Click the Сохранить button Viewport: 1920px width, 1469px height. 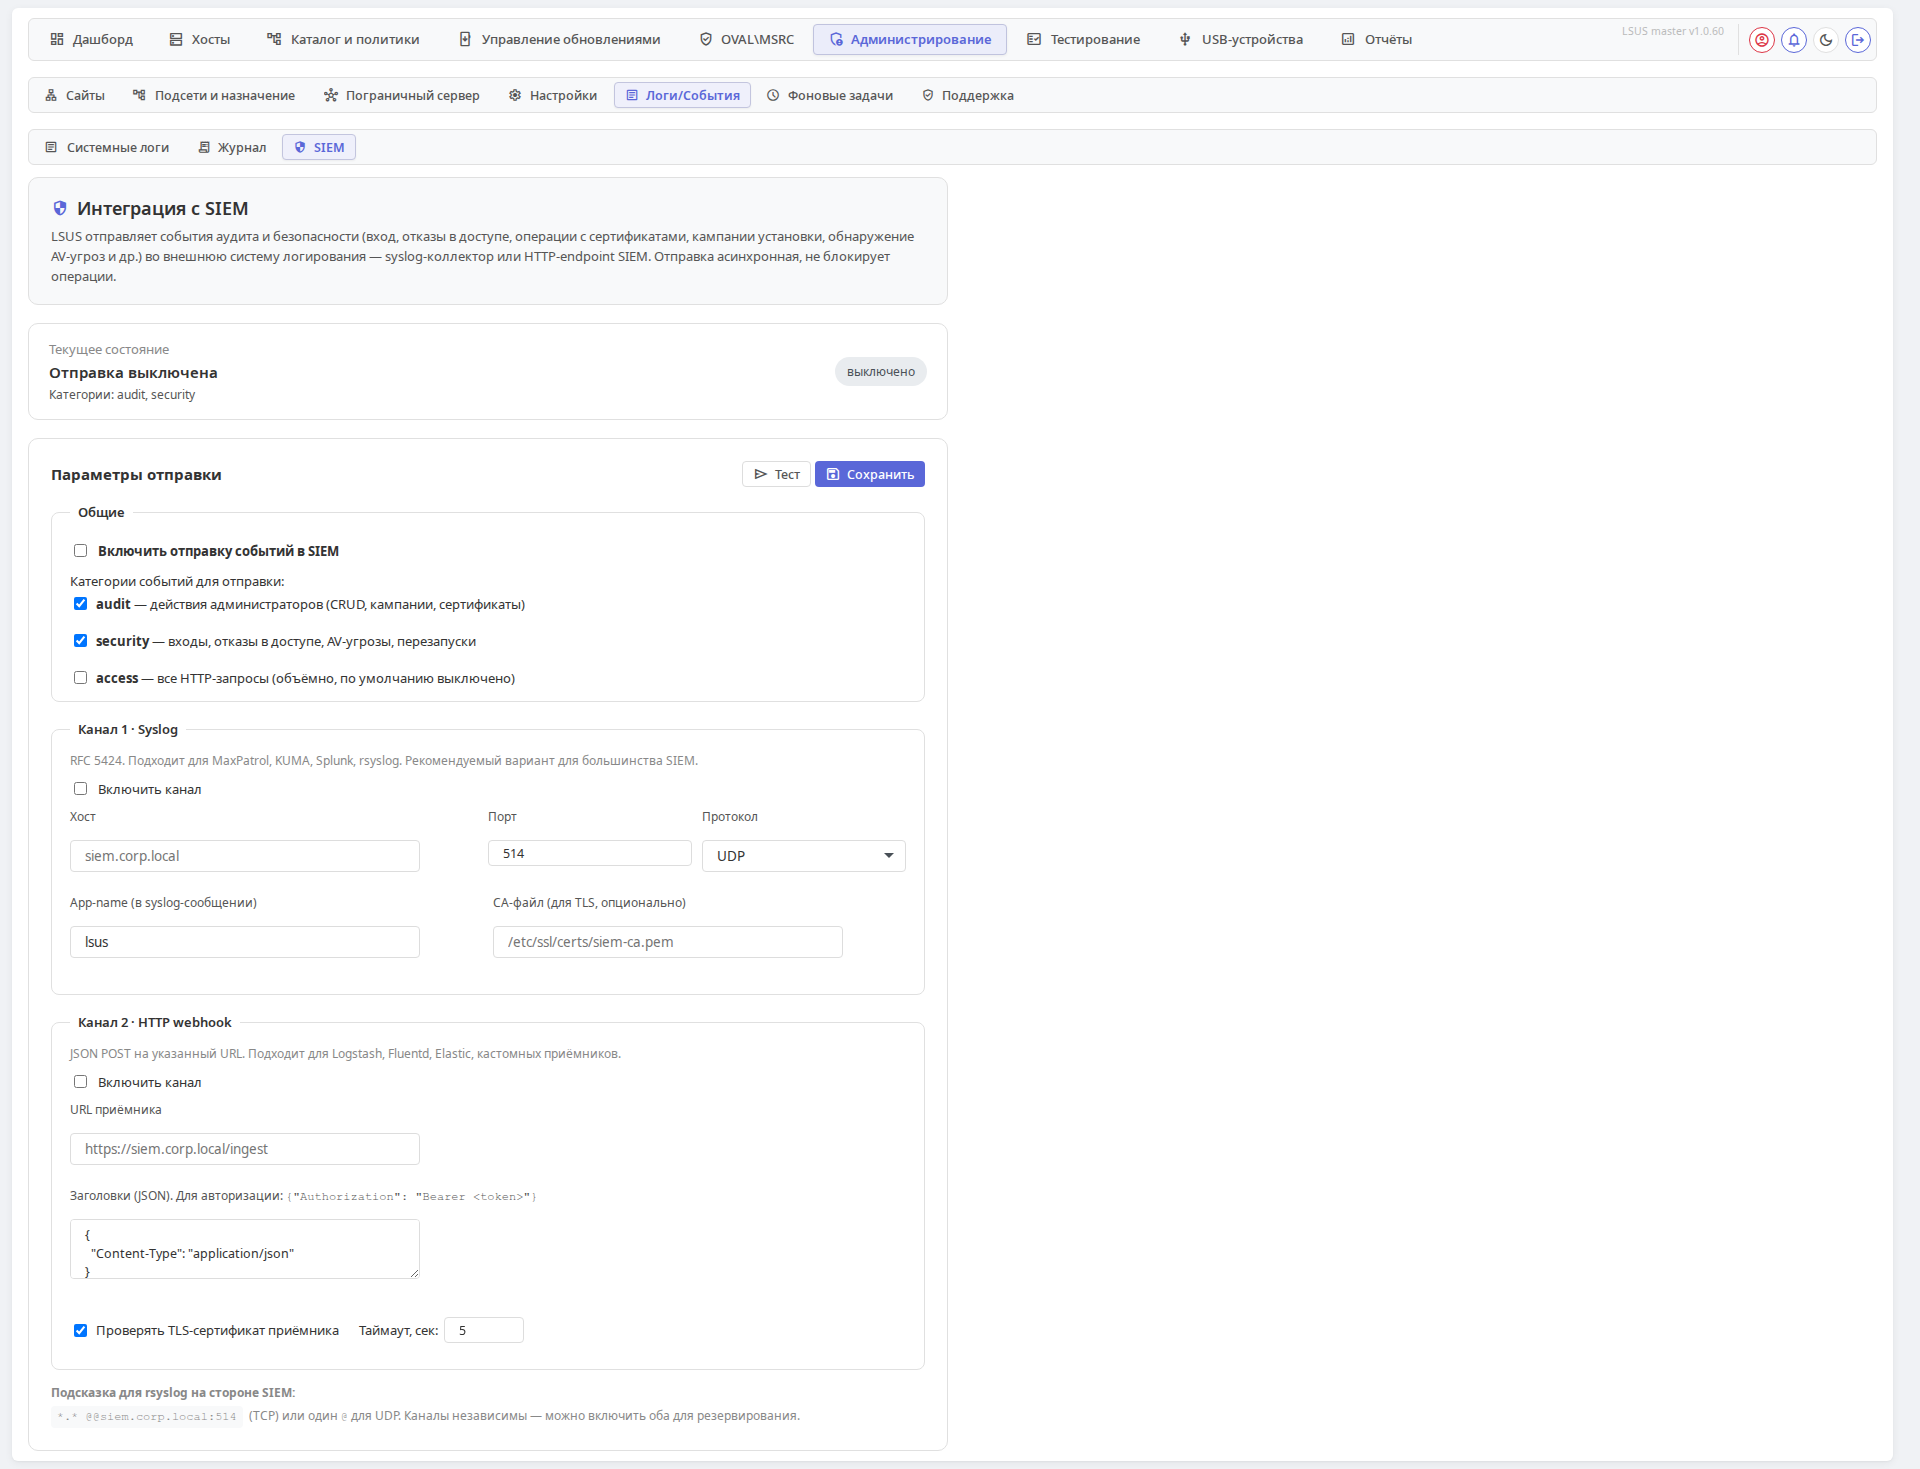pyautogui.click(x=870, y=474)
